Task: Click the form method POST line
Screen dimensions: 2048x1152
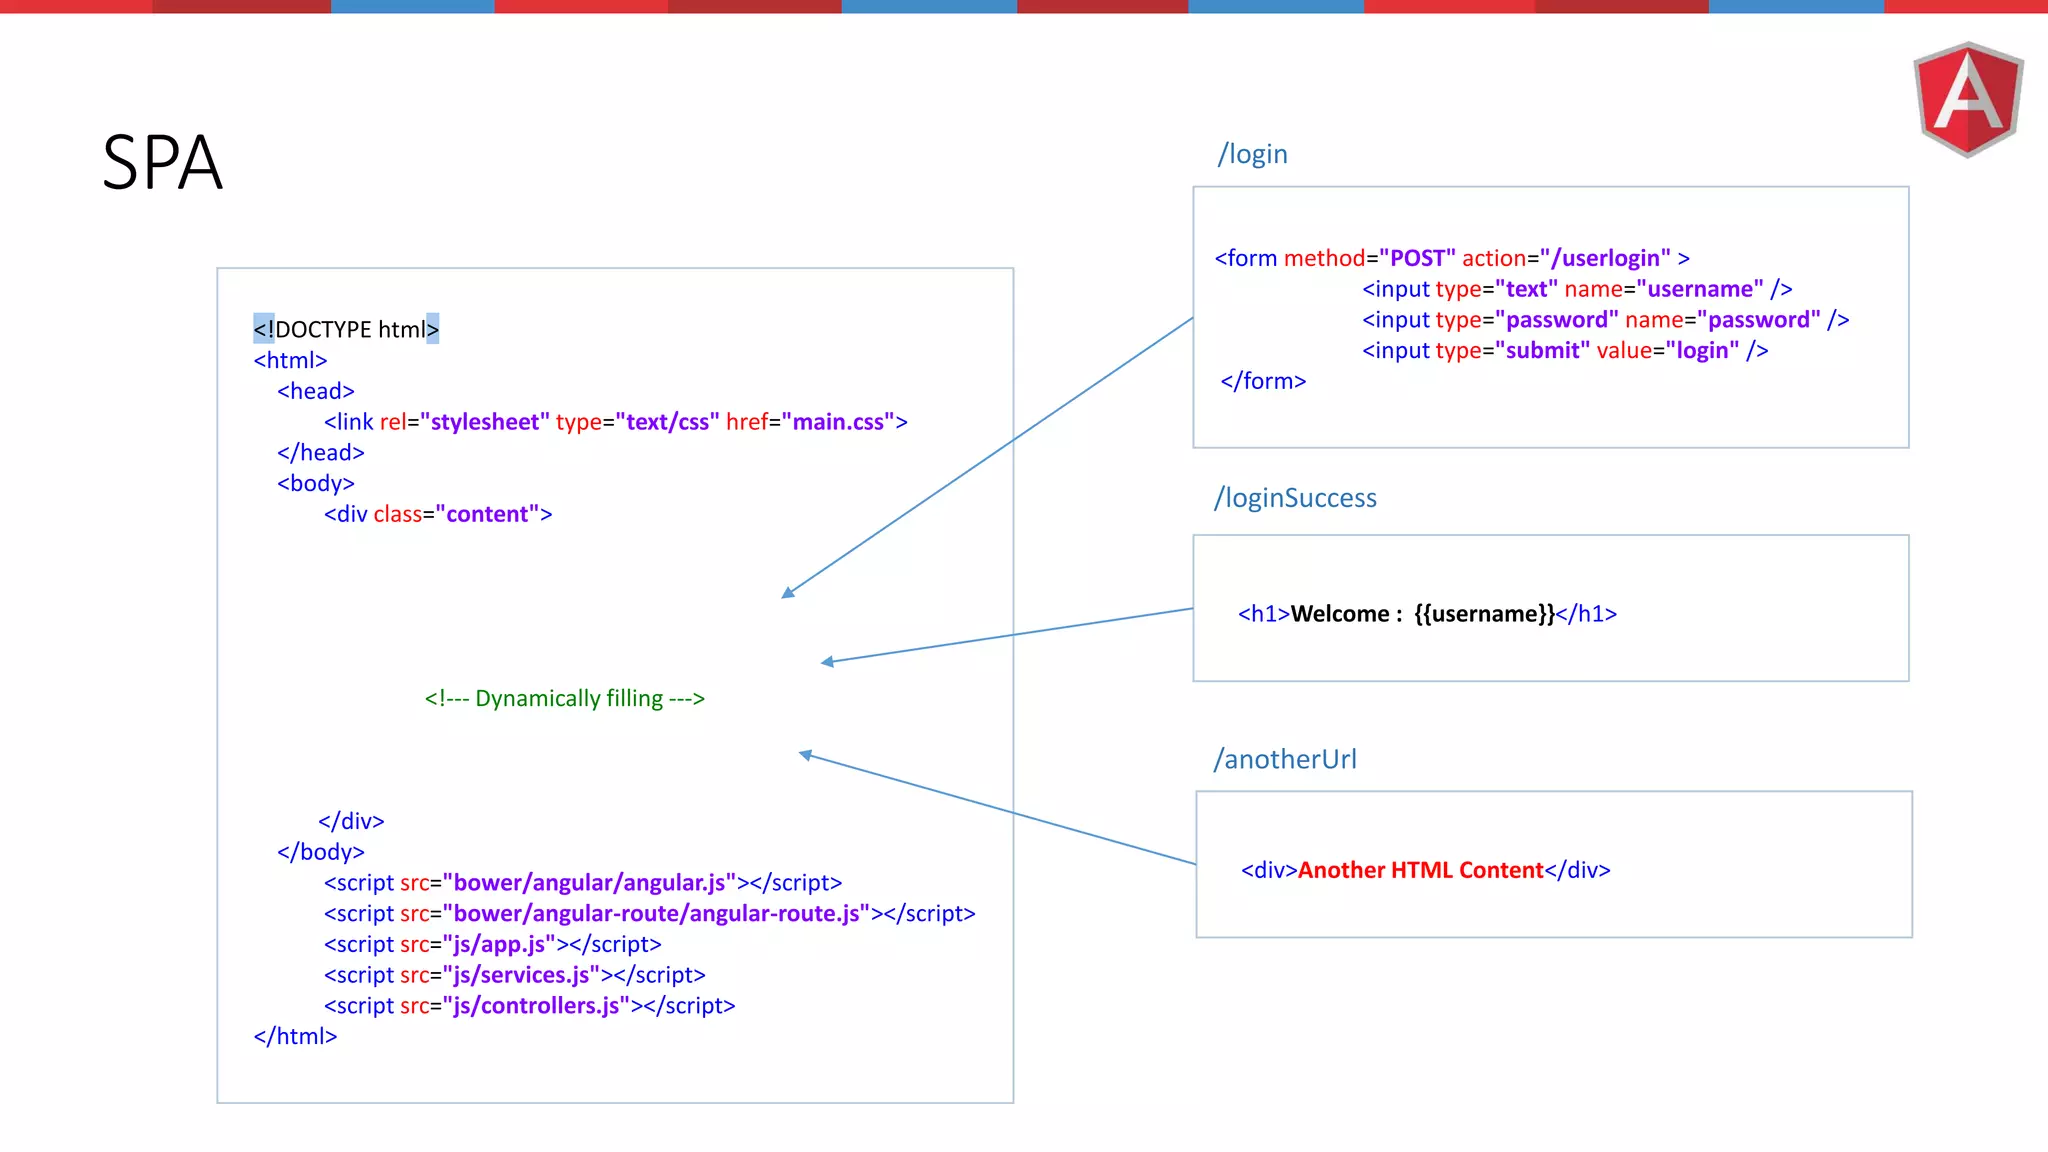Action: coord(1451,258)
